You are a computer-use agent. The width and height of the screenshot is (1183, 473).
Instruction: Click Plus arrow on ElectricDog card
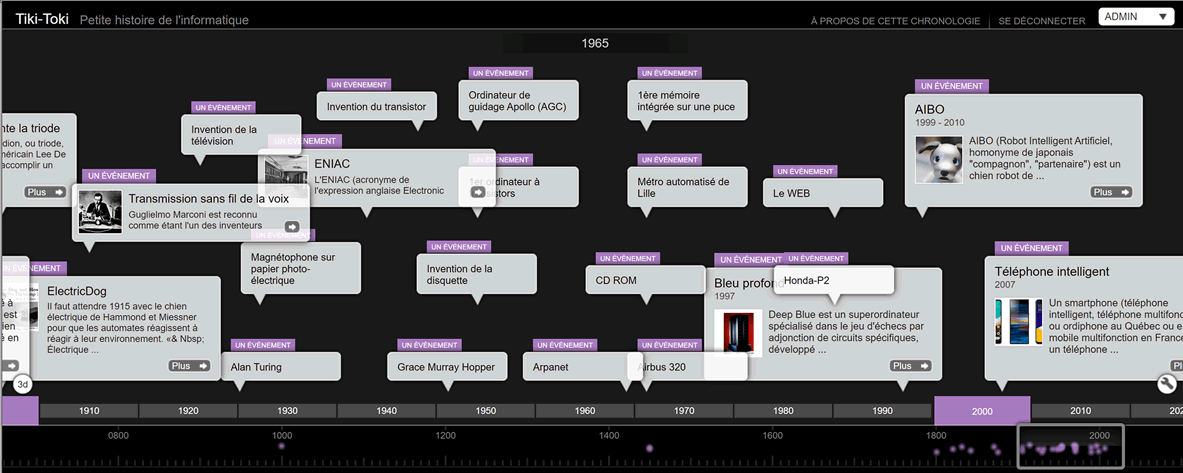(x=189, y=366)
